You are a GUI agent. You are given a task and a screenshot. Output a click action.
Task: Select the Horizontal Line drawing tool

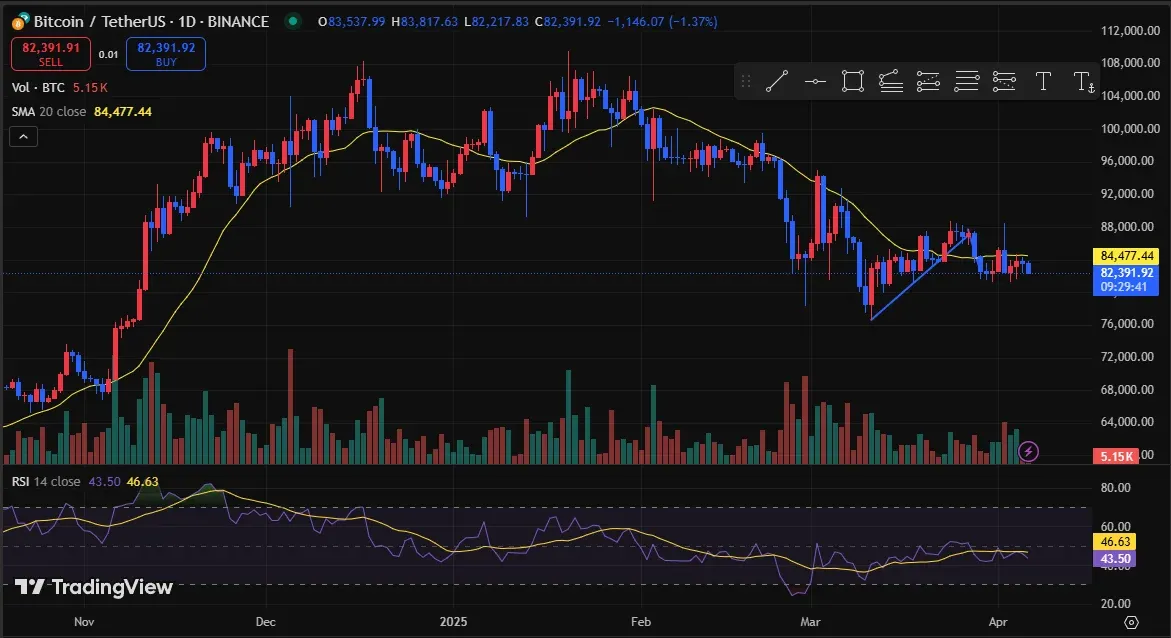coord(815,81)
